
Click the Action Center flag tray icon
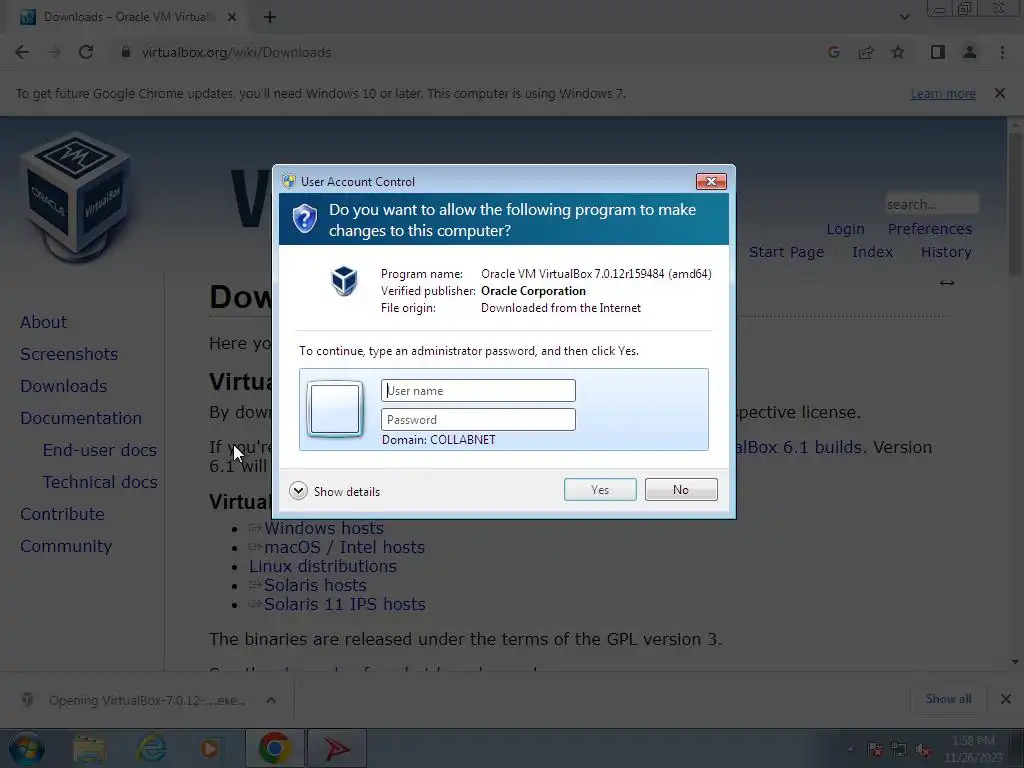pyautogui.click(x=875, y=750)
